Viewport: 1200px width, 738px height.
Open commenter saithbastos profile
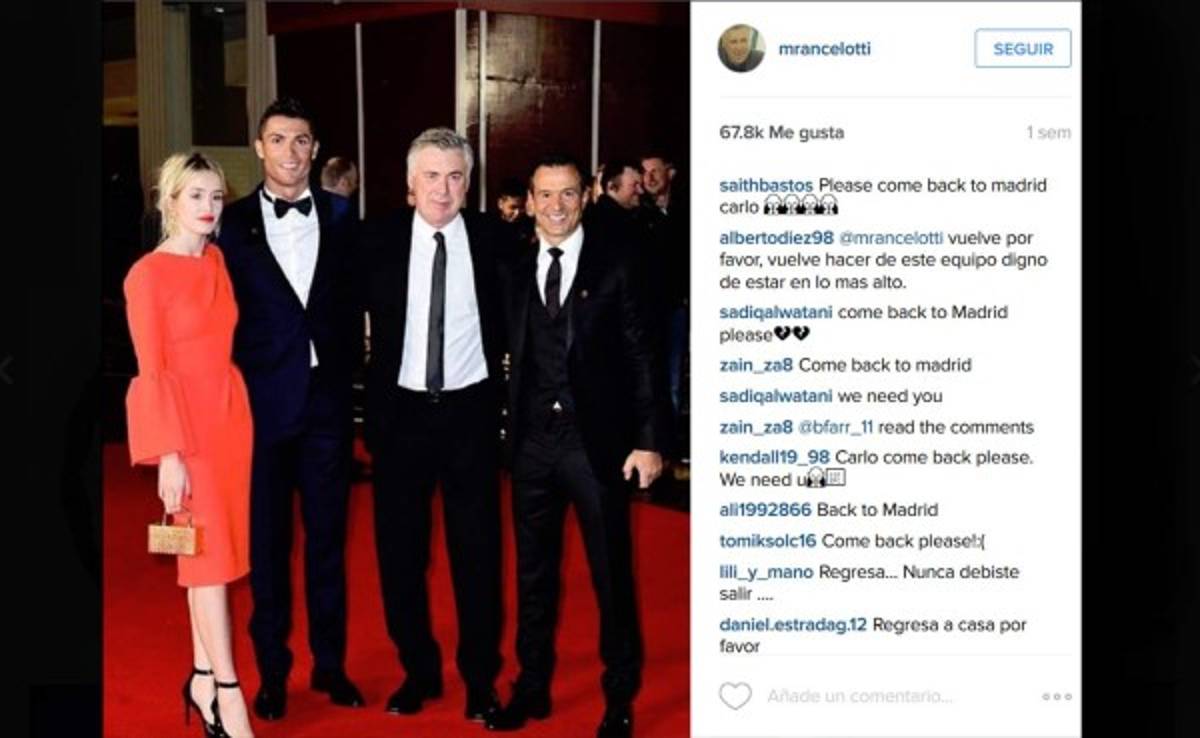[766, 185]
